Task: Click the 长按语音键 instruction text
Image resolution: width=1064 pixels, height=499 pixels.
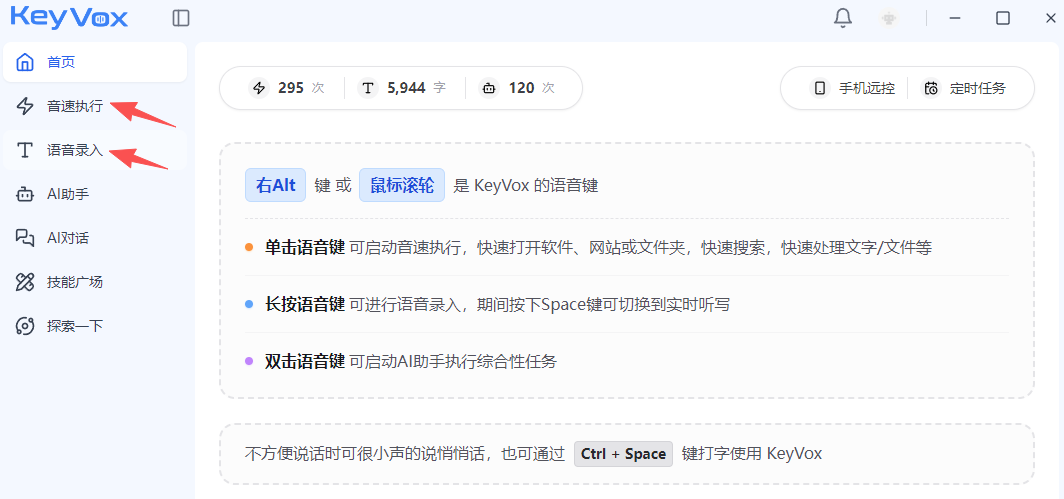Action: (x=497, y=305)
